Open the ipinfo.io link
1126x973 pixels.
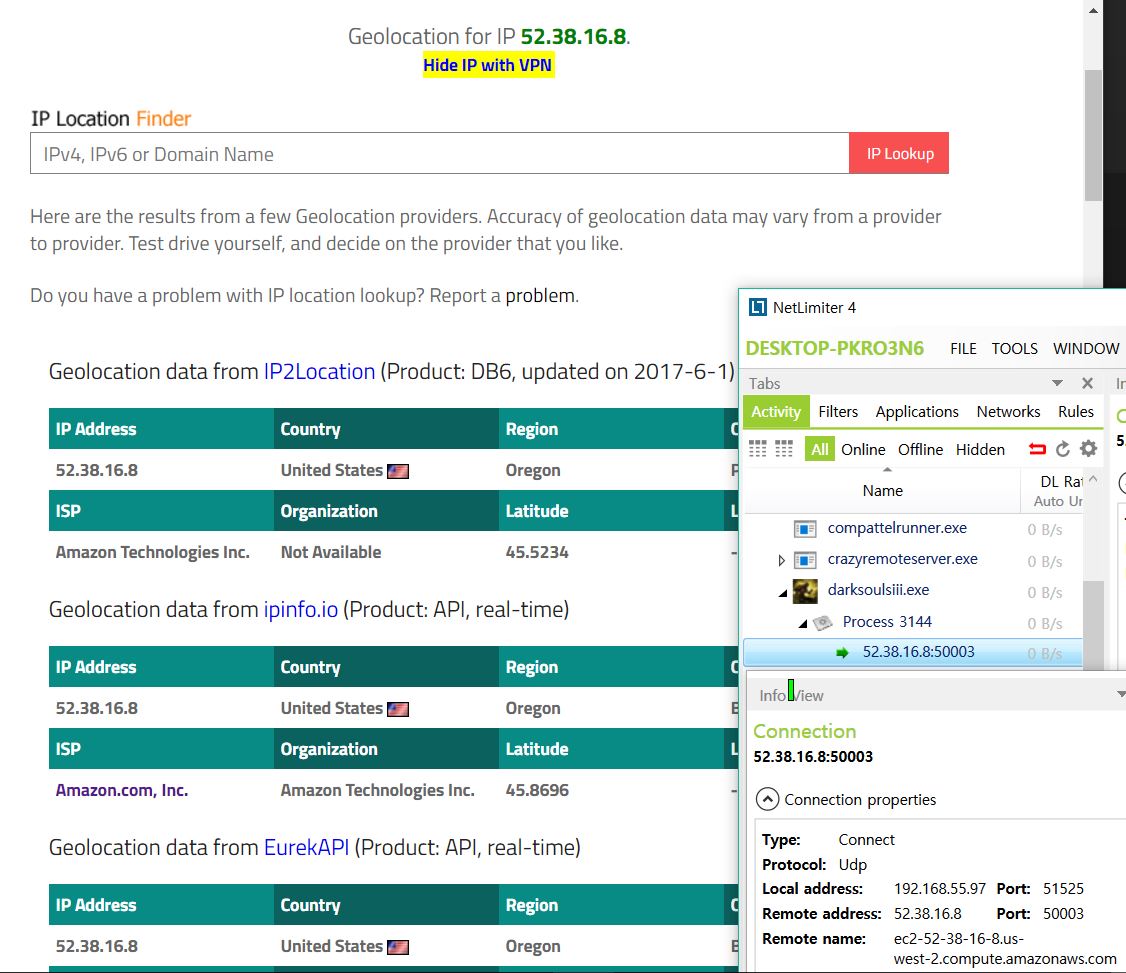click(301, 610)
